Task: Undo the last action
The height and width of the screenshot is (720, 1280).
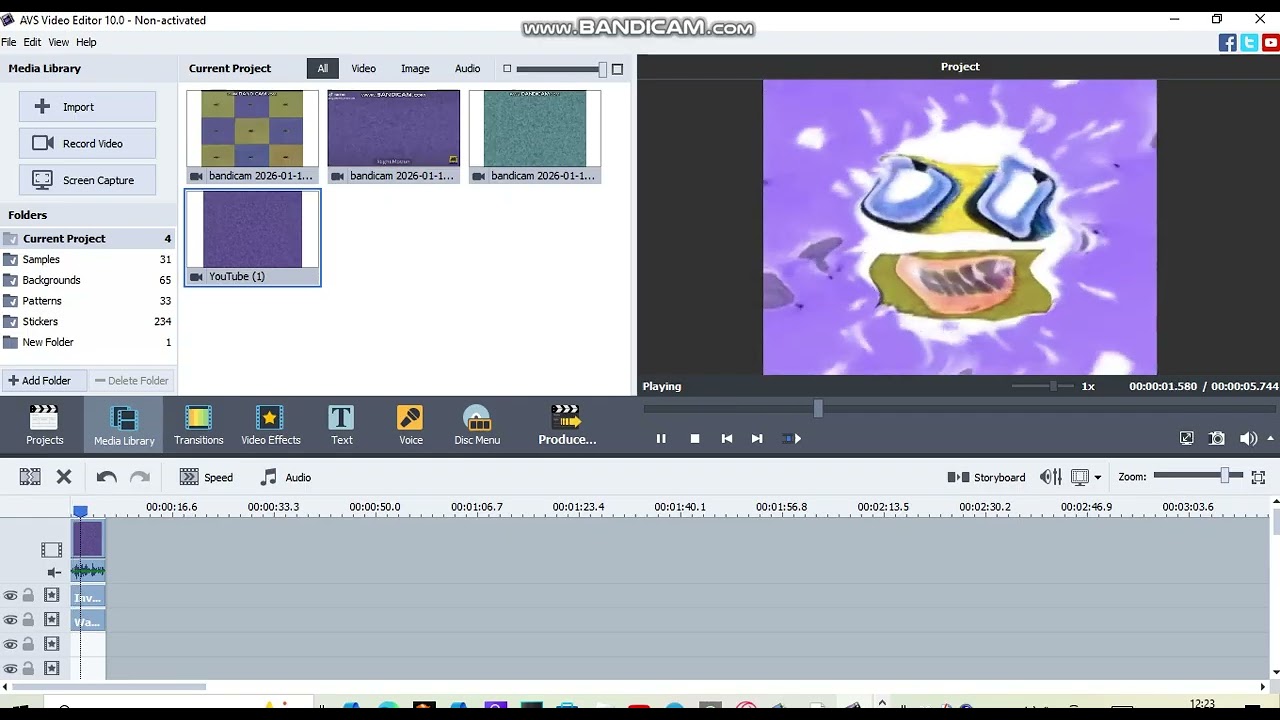Action: tap(107, 477)
